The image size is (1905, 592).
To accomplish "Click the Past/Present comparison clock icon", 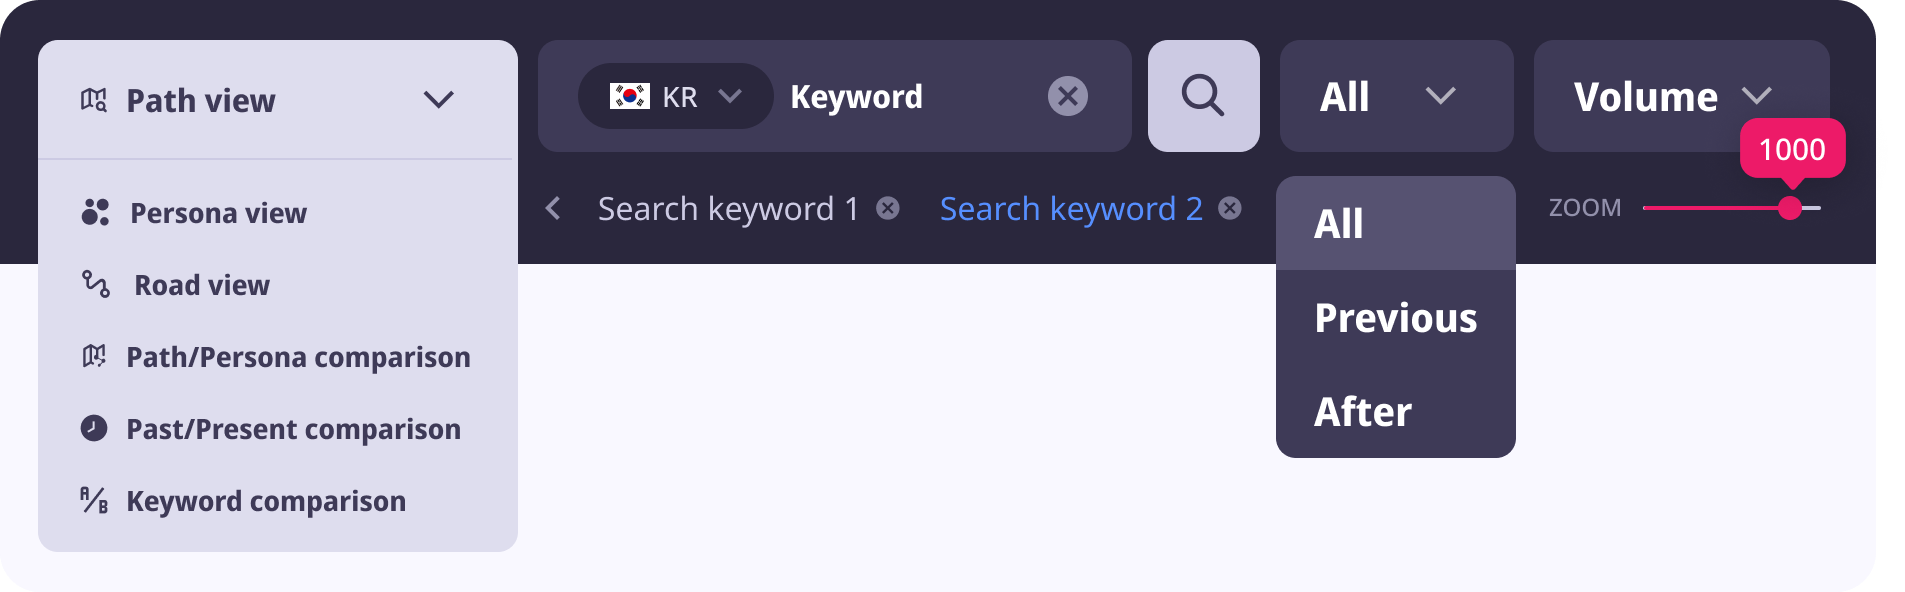I will tap(94, 428).
